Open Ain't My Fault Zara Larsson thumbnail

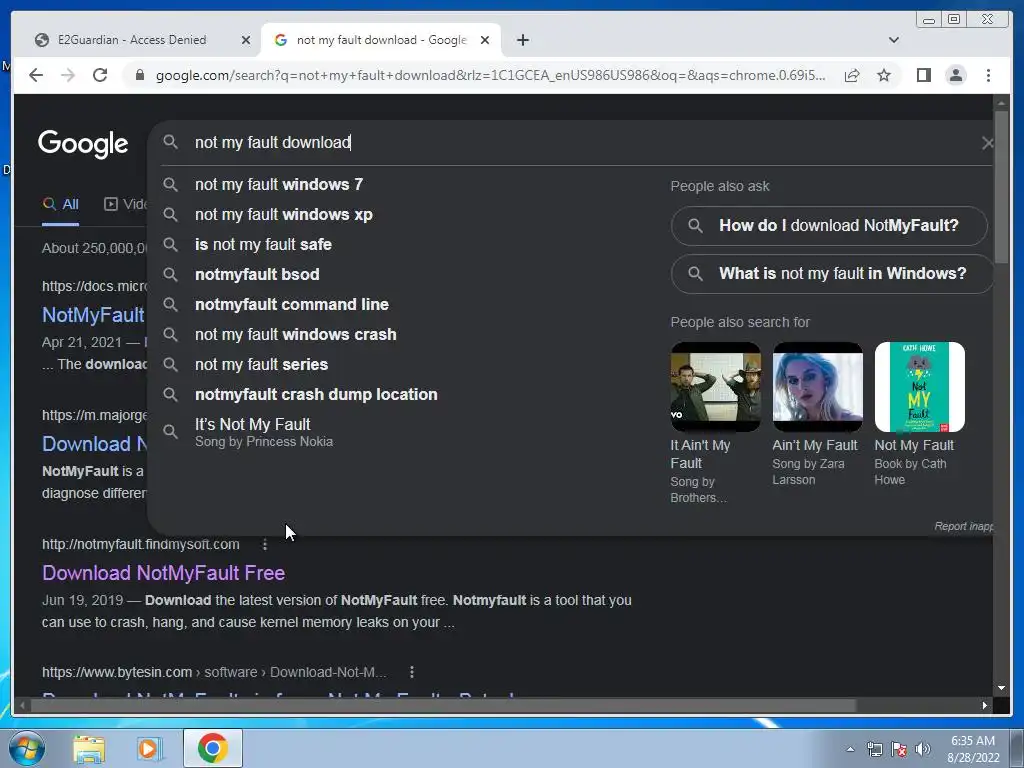[817, 387]
